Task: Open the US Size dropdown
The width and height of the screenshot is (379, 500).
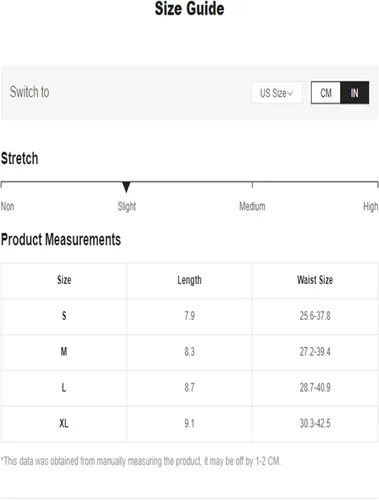Action: pos(277,93)
